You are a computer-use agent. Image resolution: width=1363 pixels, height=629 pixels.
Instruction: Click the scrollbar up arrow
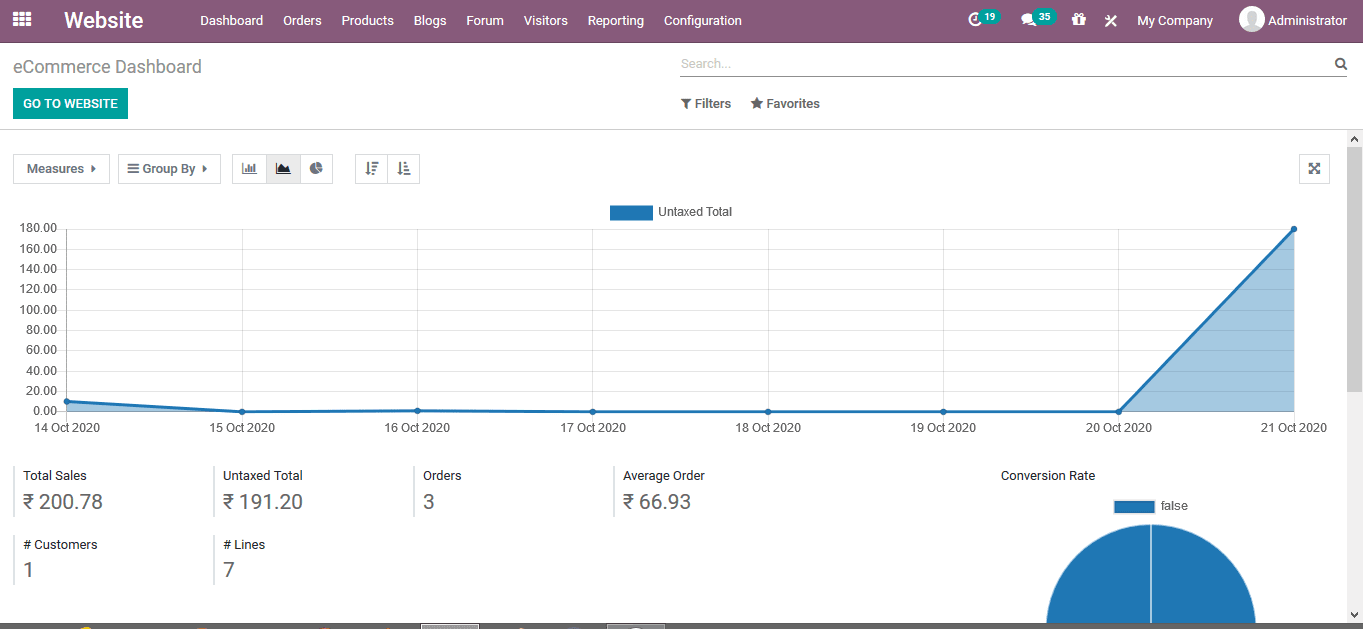pos(1354,138)
